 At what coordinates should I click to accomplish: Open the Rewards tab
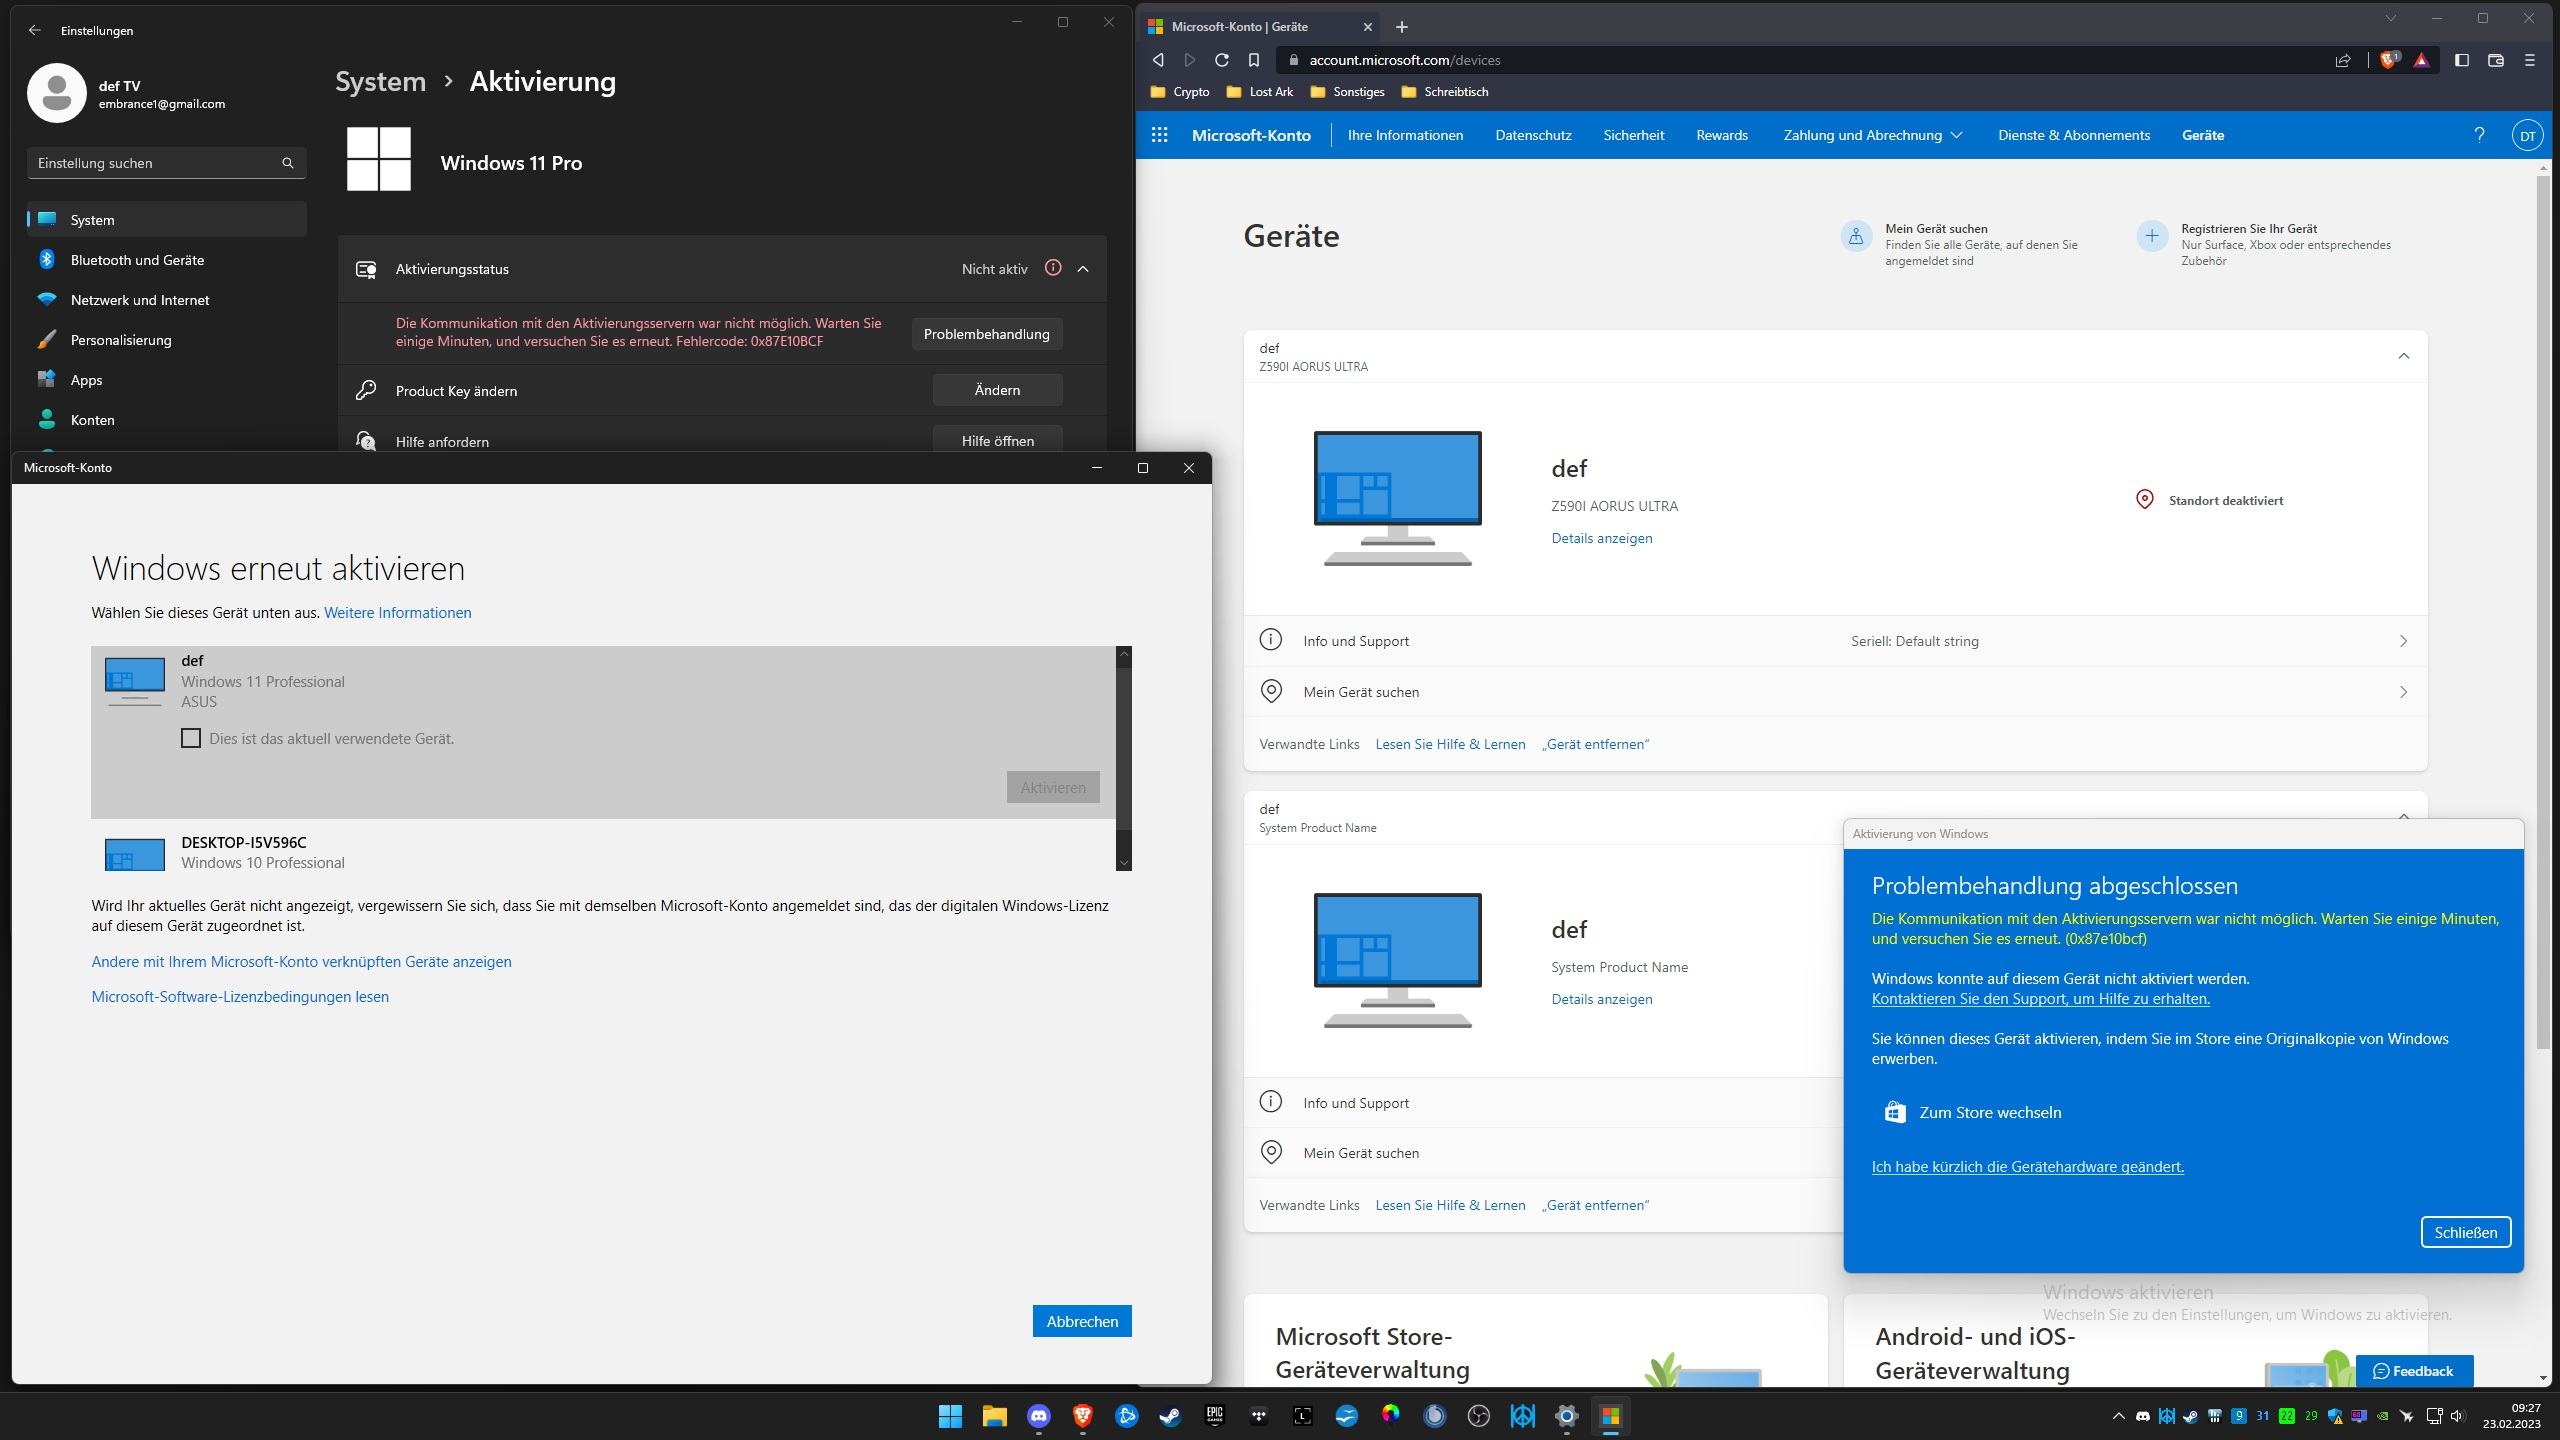point(1722,135)
